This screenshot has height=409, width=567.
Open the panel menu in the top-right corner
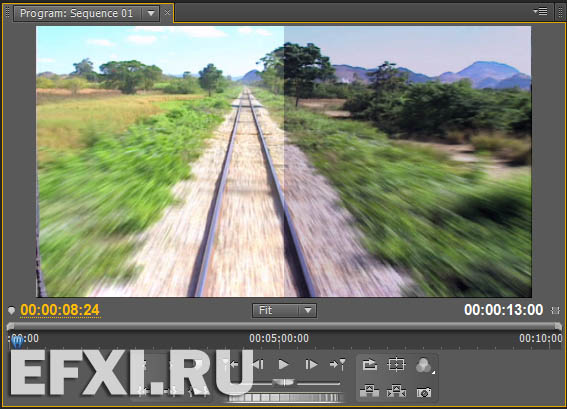pos(541,12)
